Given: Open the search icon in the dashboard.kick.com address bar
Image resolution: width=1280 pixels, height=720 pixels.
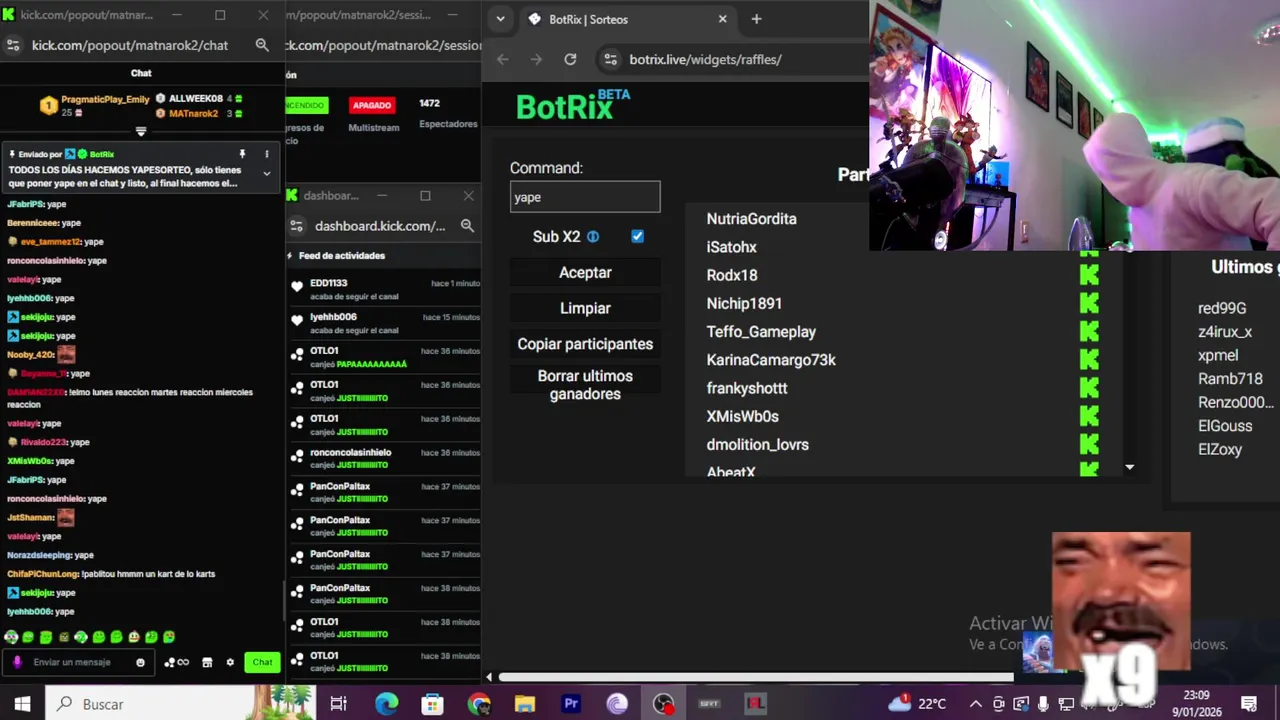Looking at the screenshot, I should click(467, 226).
